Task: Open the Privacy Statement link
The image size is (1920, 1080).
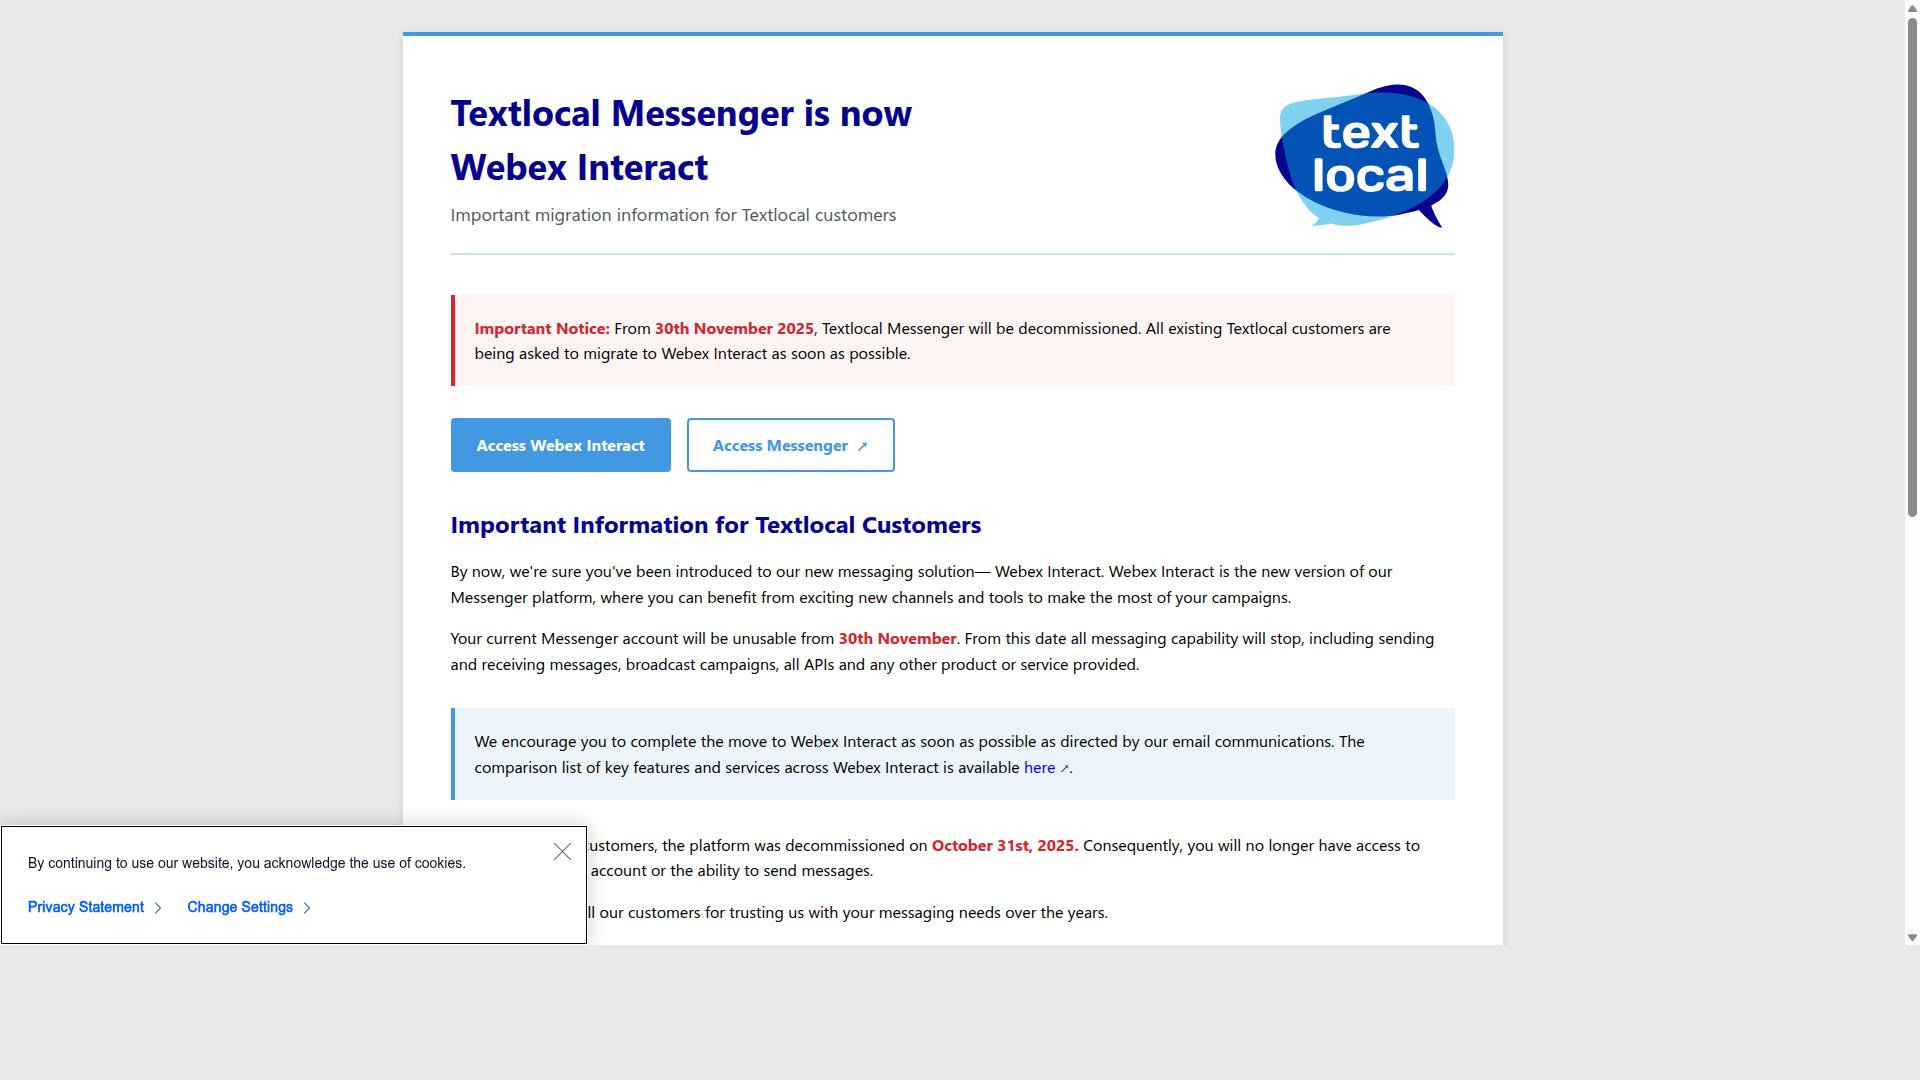Action: click(x=95, y=907)
